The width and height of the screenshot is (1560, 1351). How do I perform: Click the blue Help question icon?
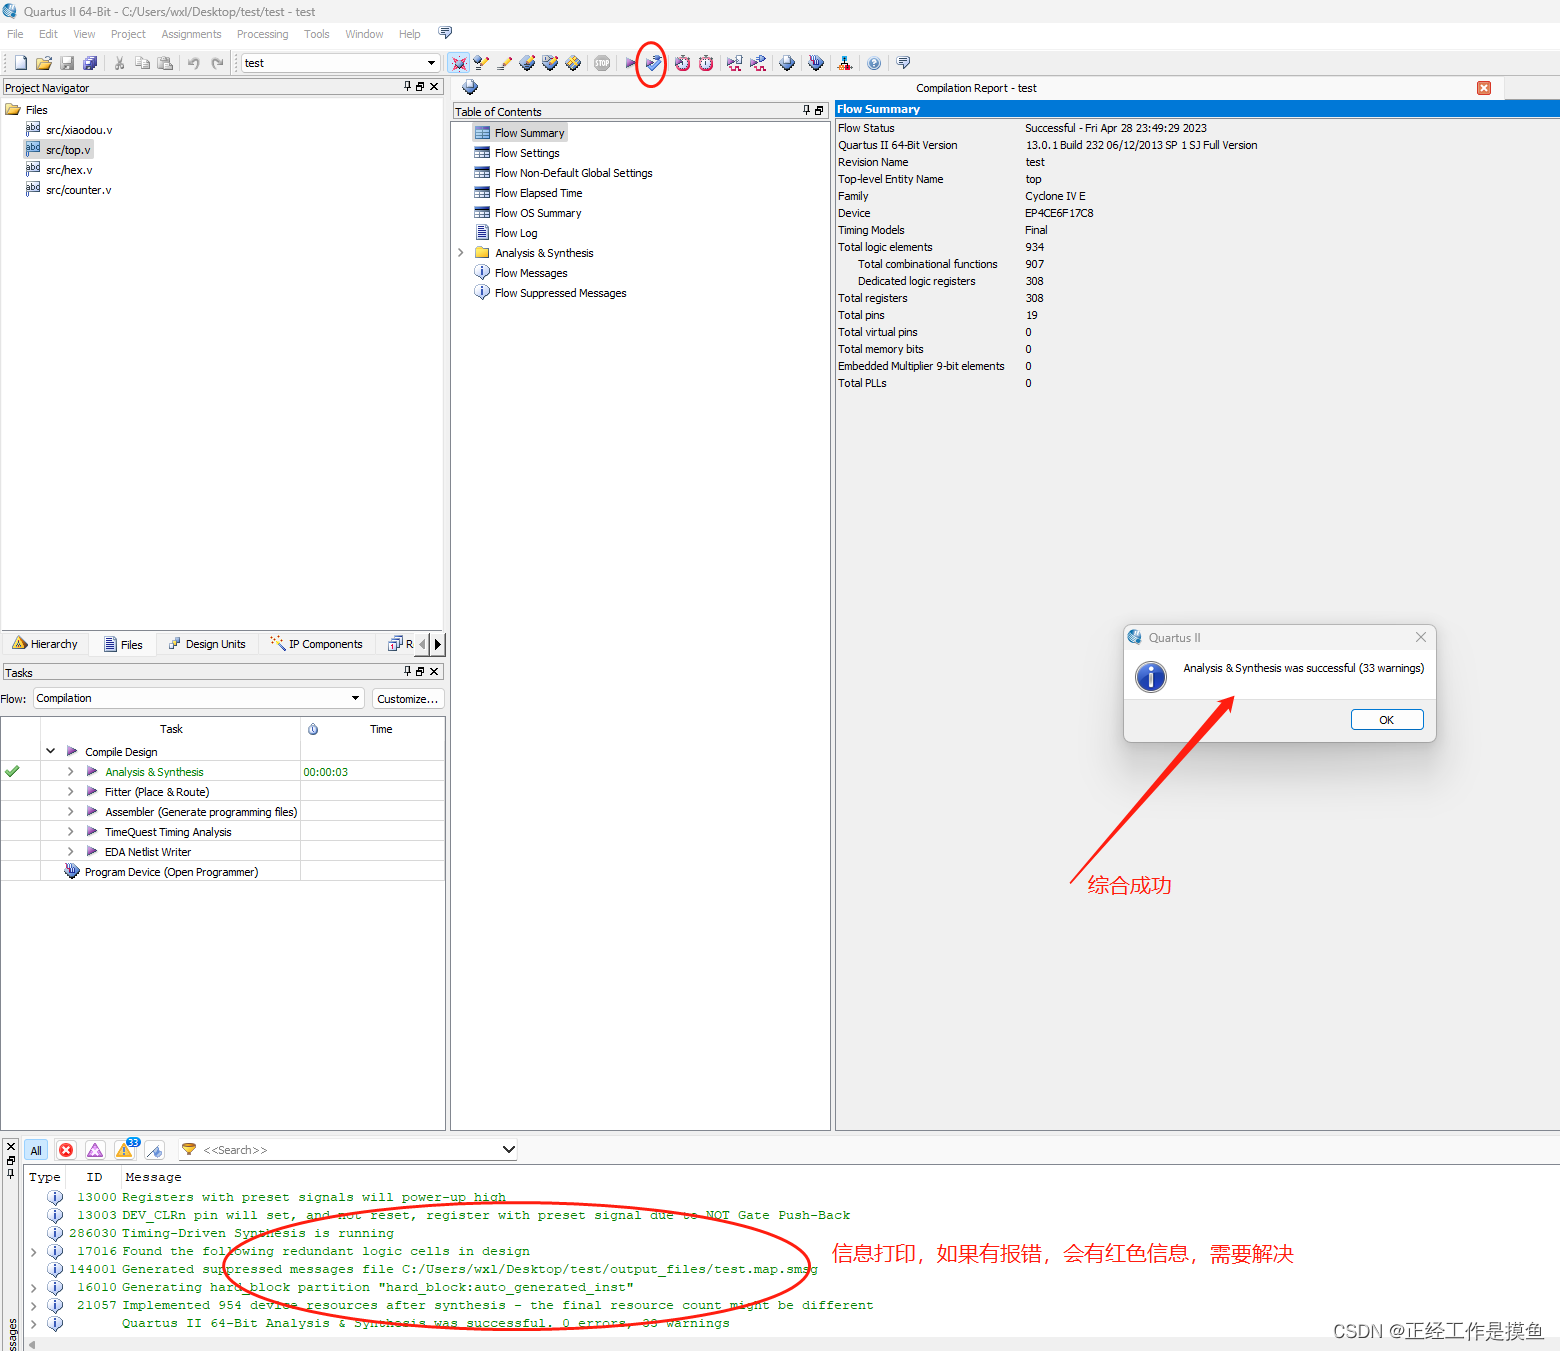pos(874,63)
